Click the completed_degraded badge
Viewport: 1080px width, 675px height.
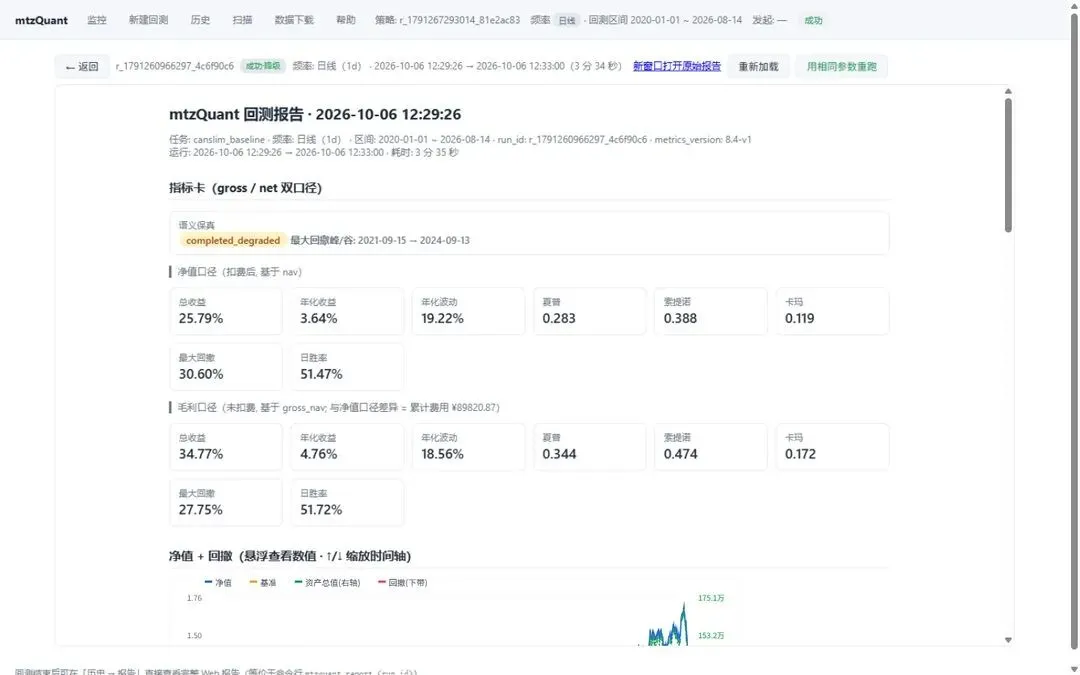(233, 240)
